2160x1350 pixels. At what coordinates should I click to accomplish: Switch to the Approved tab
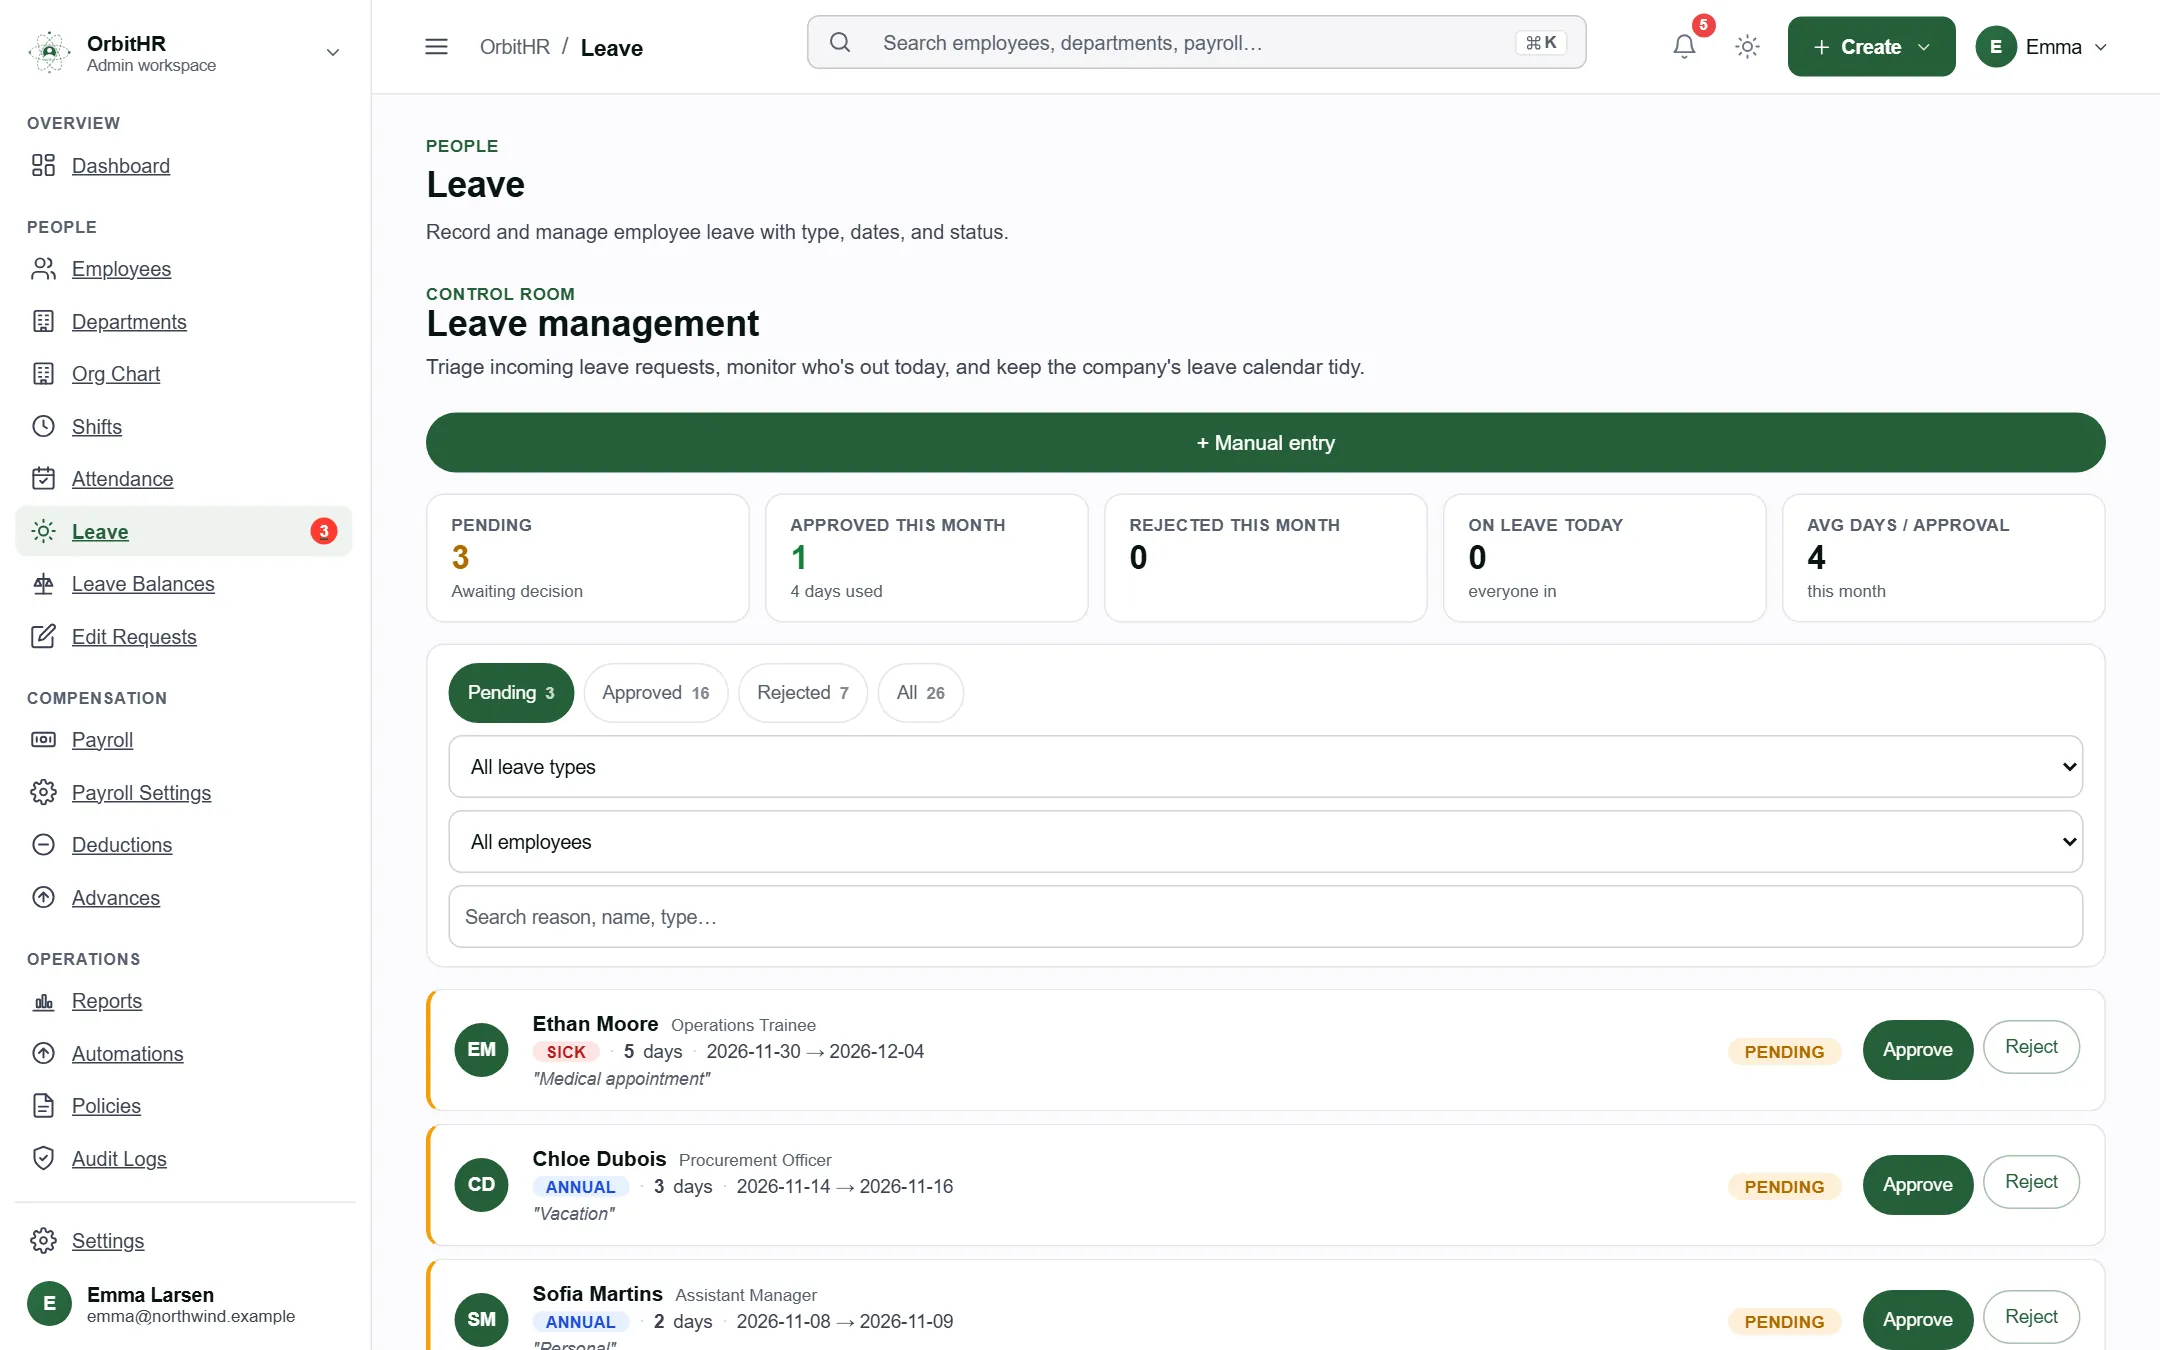coord(656,692)
